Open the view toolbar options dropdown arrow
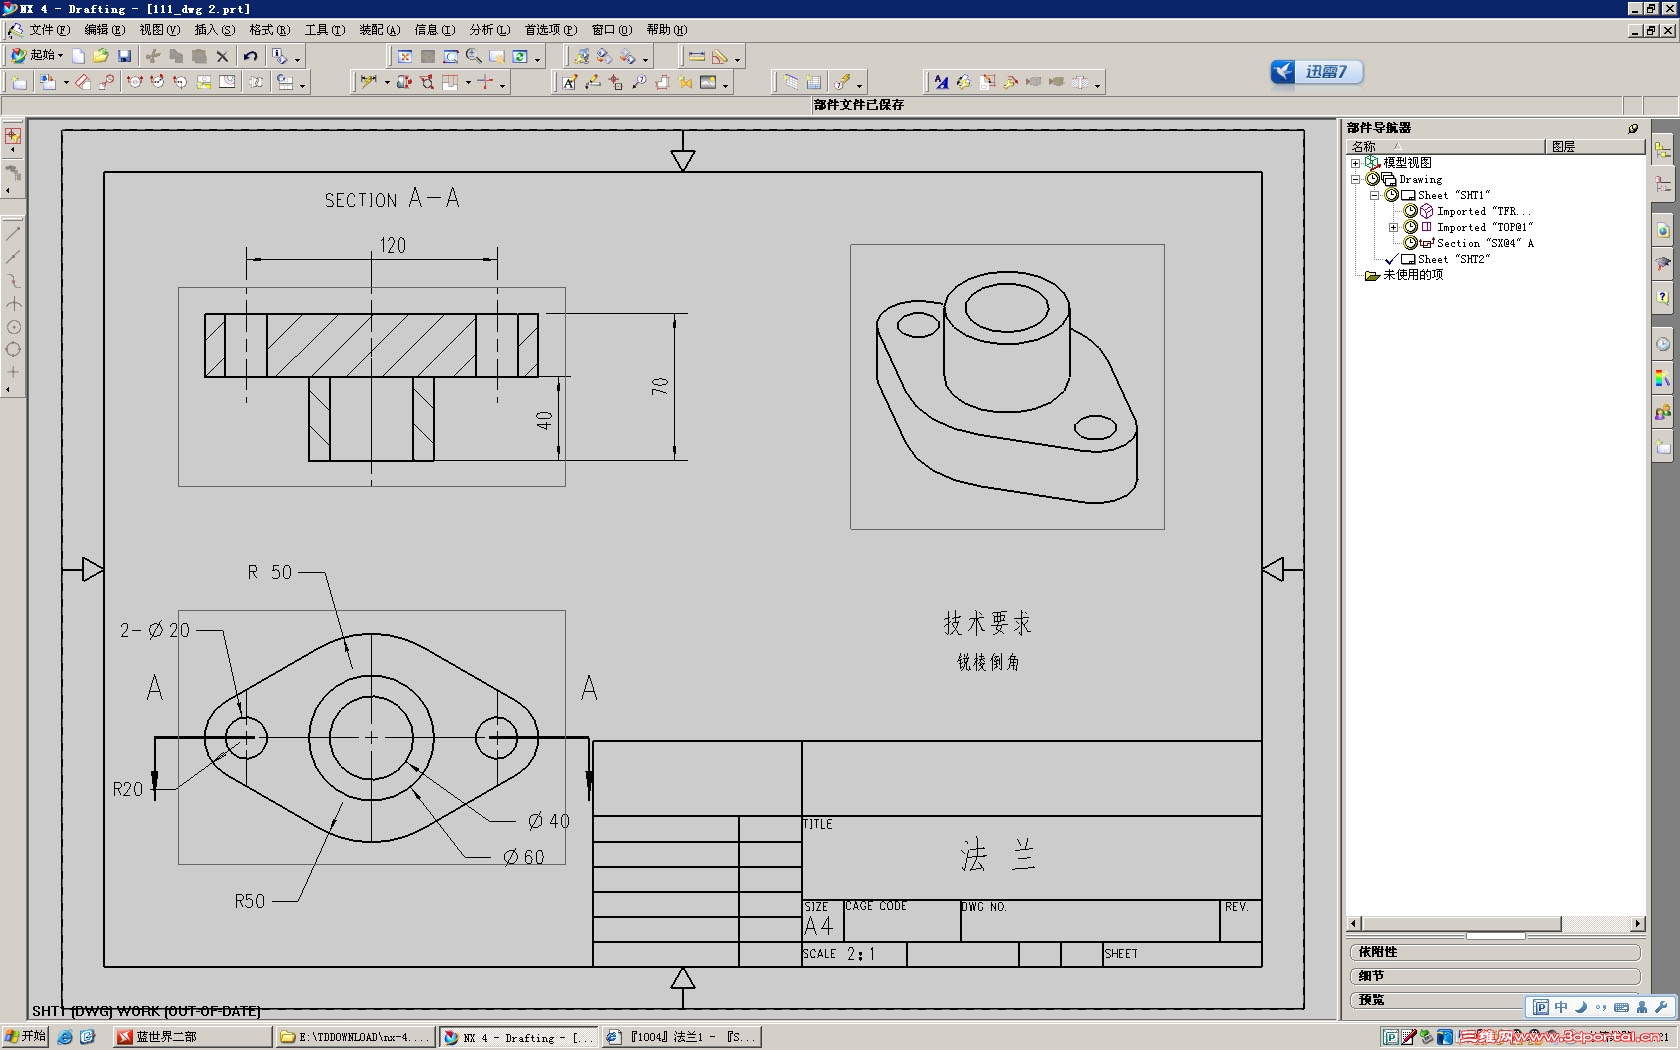Image resolution: width=1680 pixels, height=1050 pixels. click(538, 60)
